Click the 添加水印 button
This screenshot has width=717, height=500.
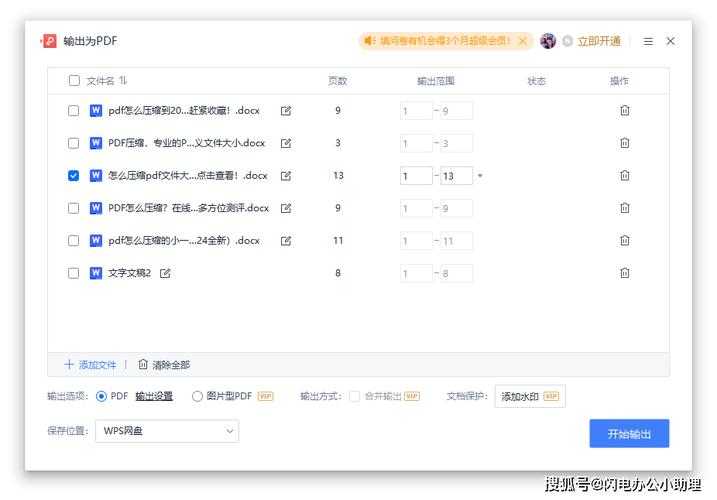(x=530, y=396)
